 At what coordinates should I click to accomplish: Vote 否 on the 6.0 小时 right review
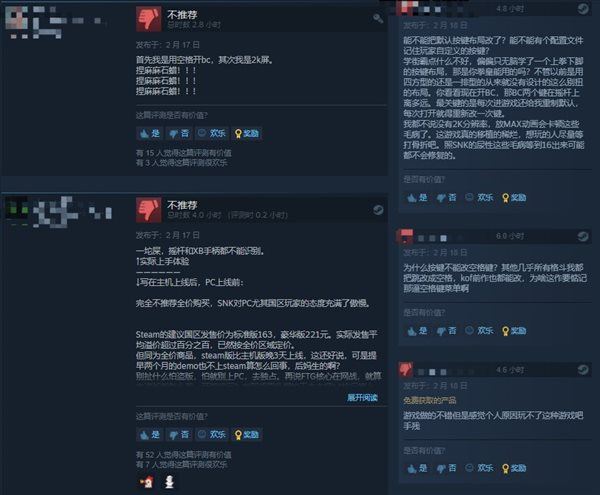click(447, 331)
